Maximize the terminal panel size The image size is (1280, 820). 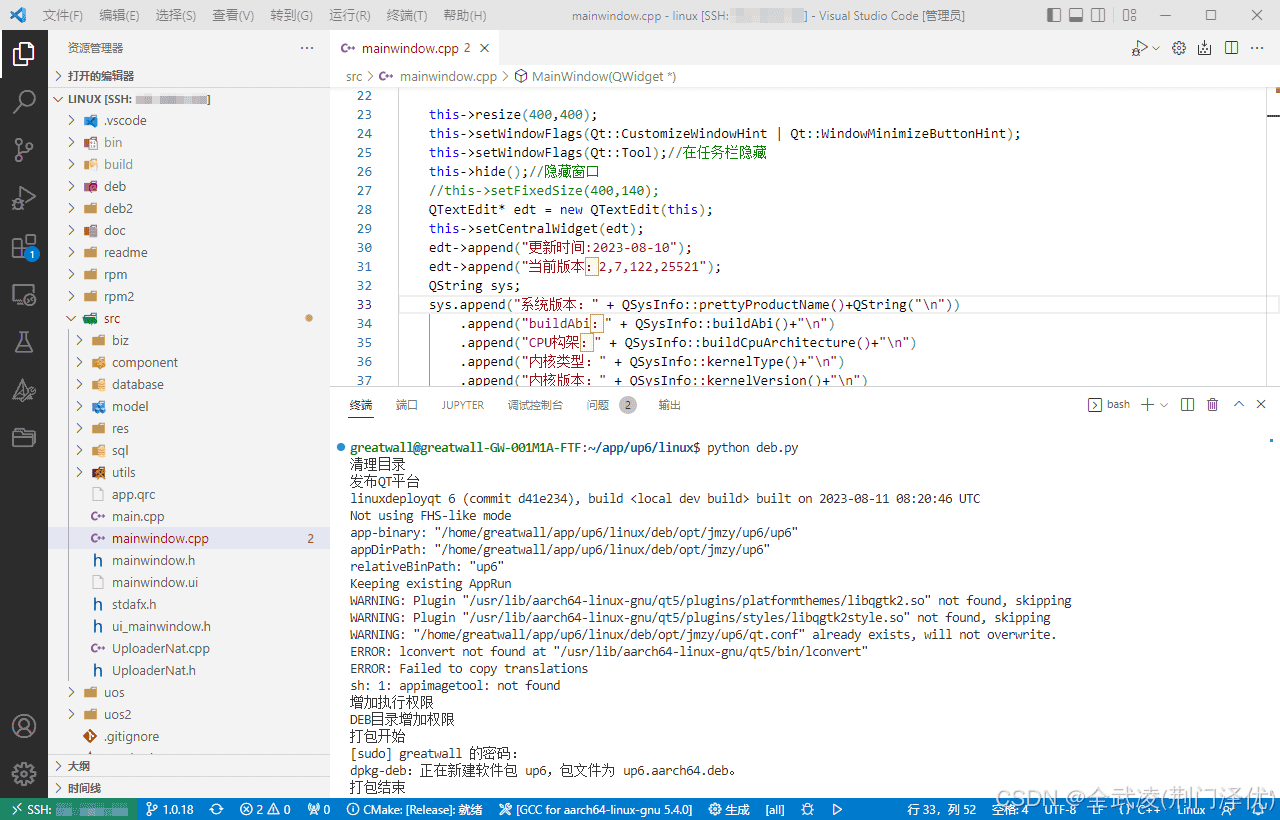point(1238,405)
